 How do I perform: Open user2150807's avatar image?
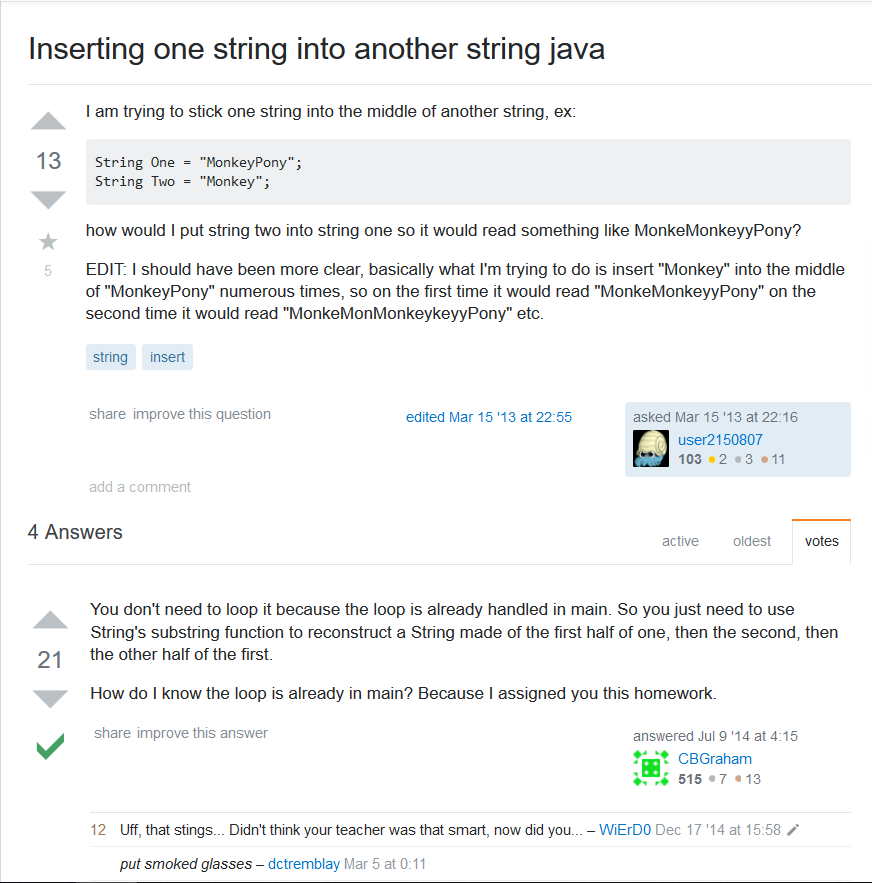click(x=651, y=449)
